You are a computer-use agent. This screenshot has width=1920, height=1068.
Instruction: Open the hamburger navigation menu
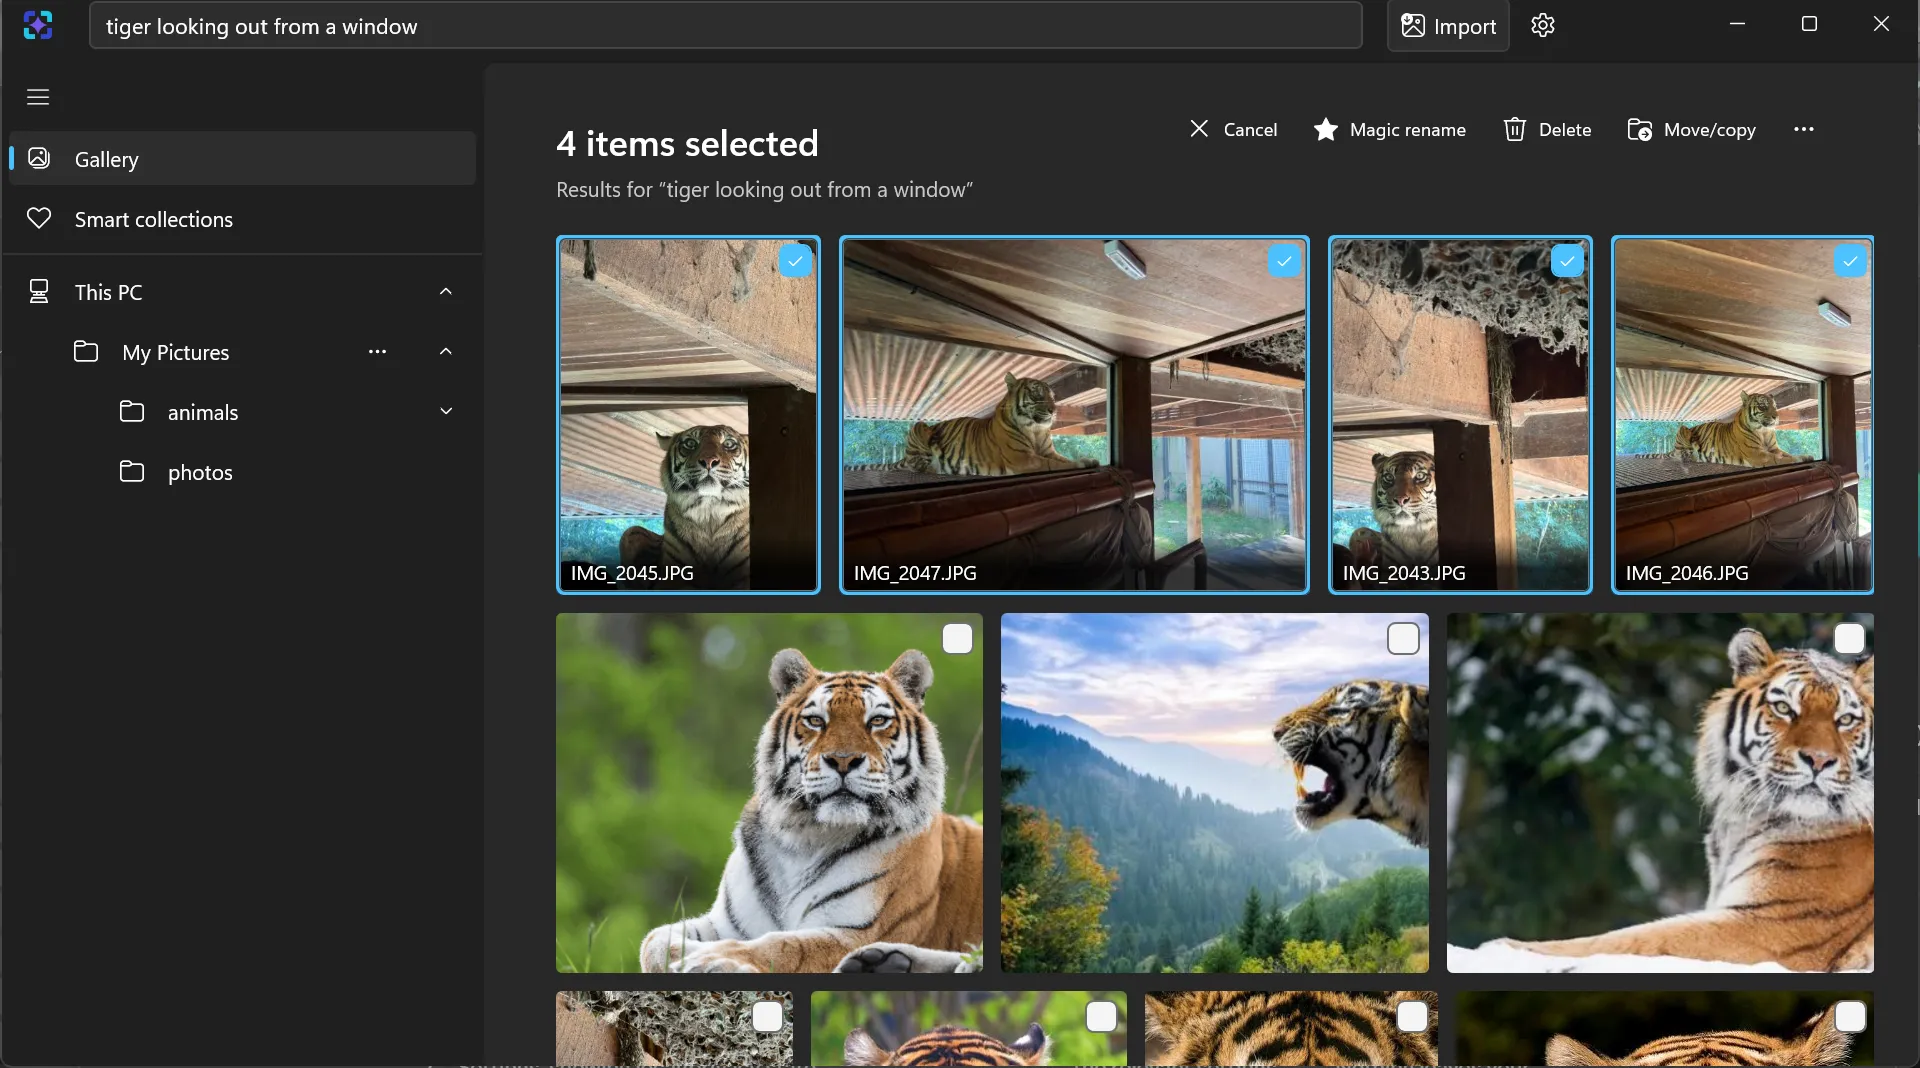point(38,97)
